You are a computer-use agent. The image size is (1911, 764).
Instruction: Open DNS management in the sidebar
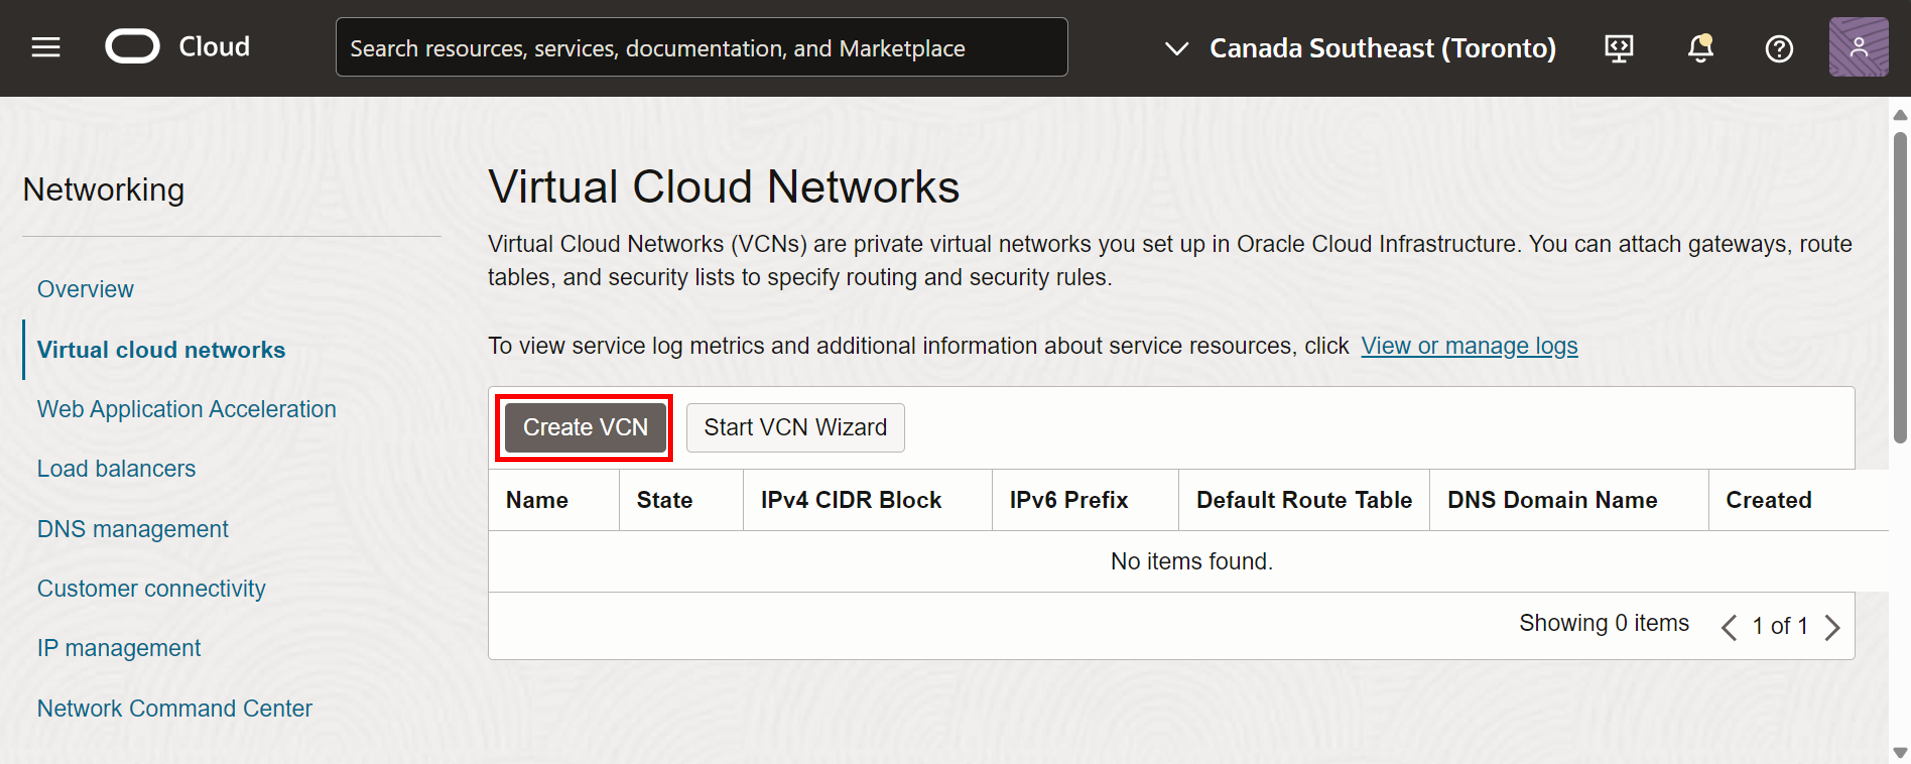point(133,529)
